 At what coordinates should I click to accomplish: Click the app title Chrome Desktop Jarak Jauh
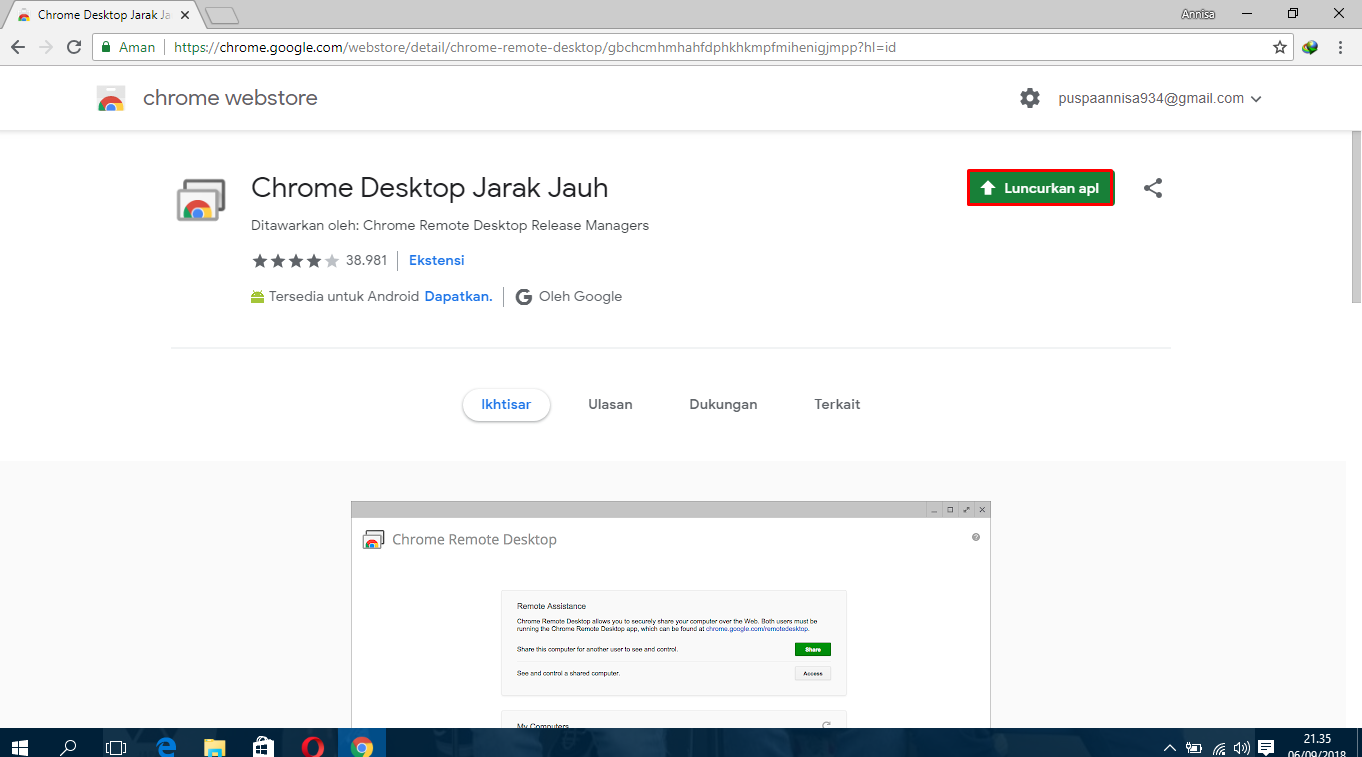point(429,188)
